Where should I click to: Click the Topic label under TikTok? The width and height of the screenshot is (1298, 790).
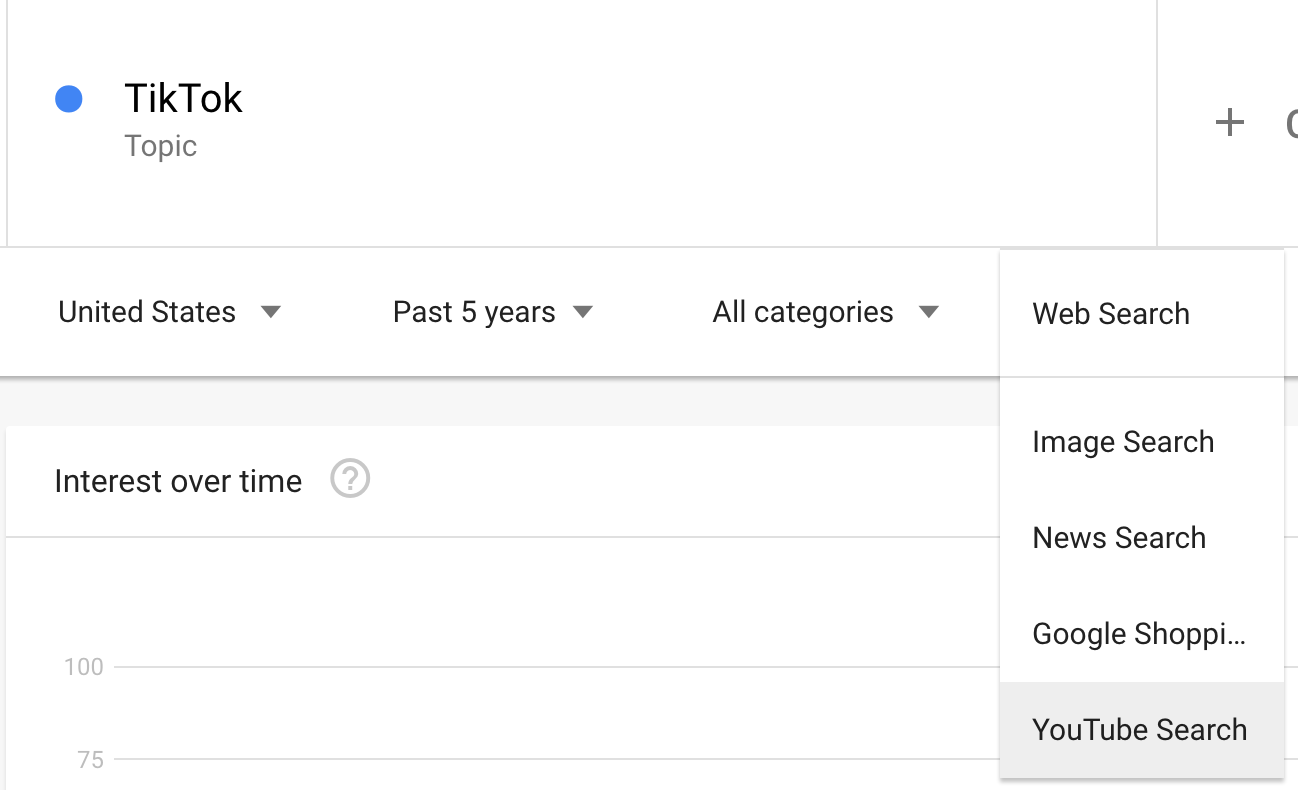pos(160,146)
